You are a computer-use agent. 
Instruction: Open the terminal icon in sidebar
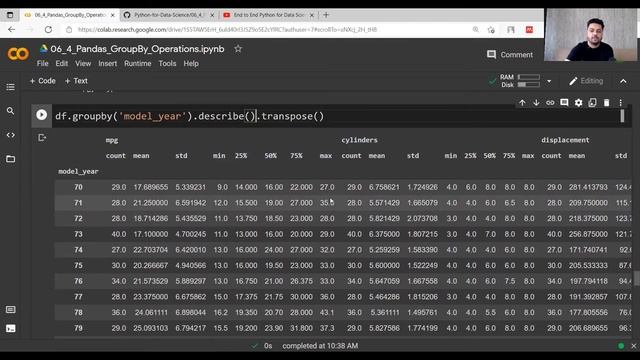point(11,328)
